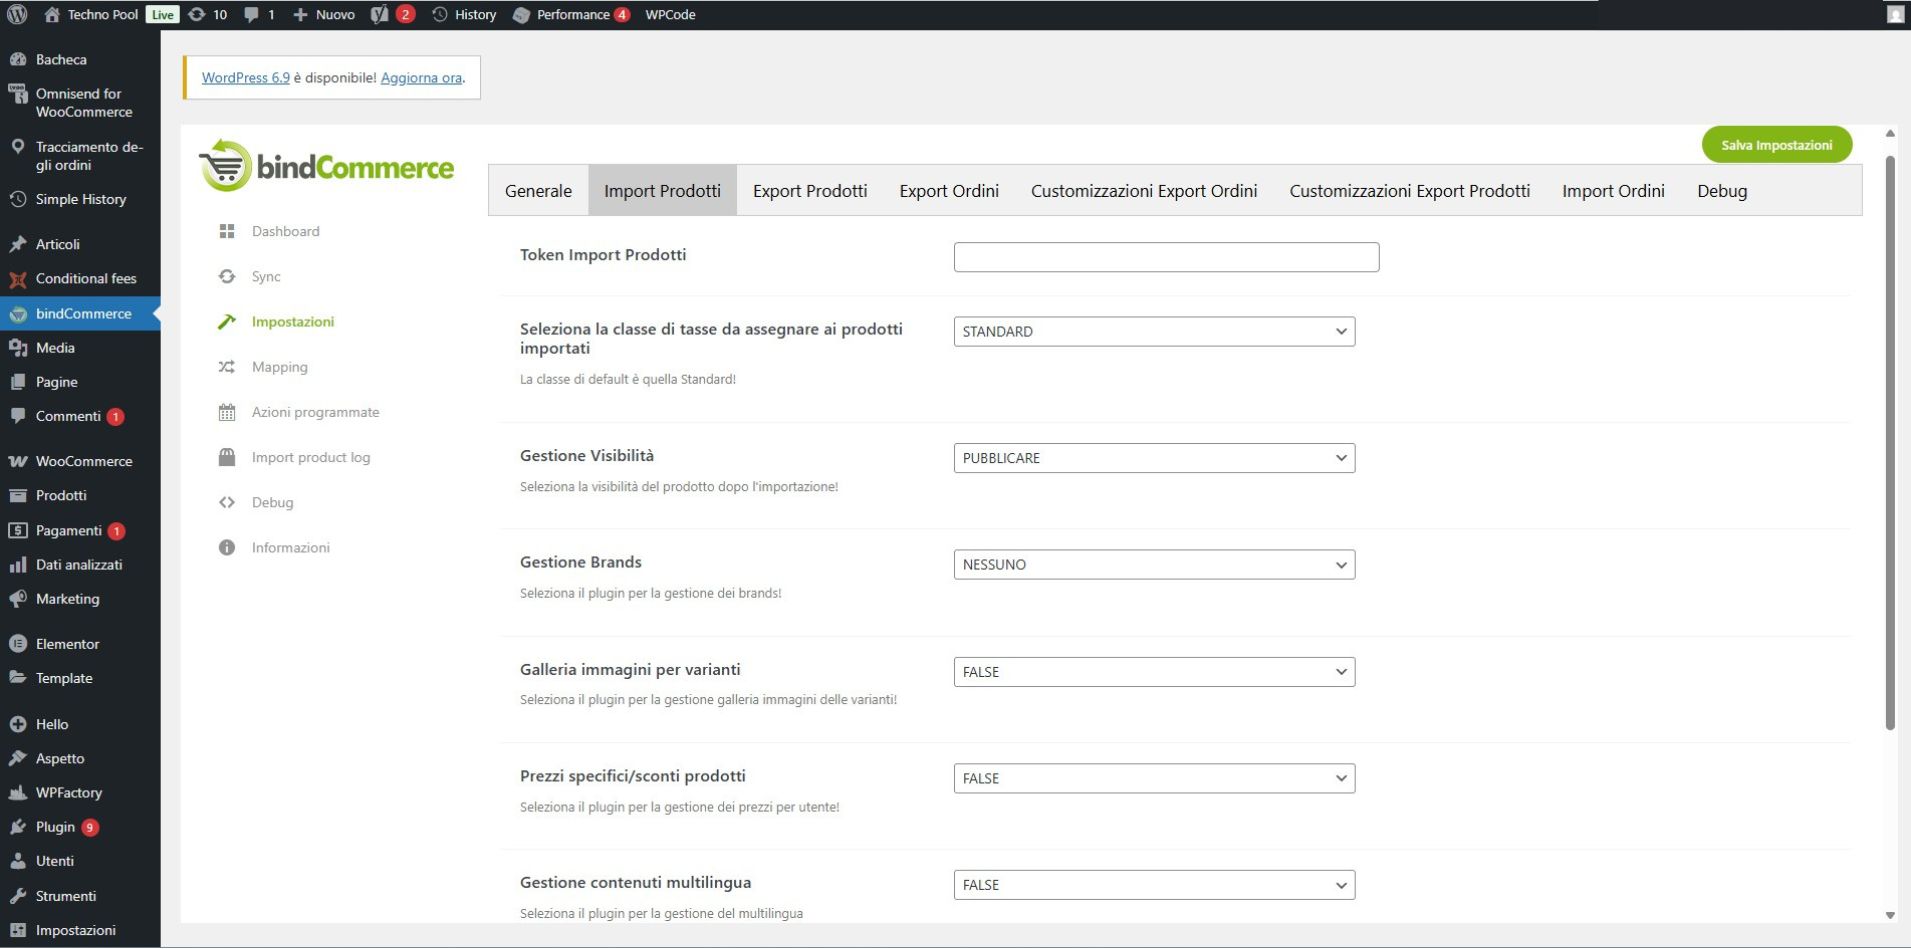Expand the Gestione Brands dropdown
Viewport: 1911px width, 949px height.
pyautogui.click(x=1154, y=565)
